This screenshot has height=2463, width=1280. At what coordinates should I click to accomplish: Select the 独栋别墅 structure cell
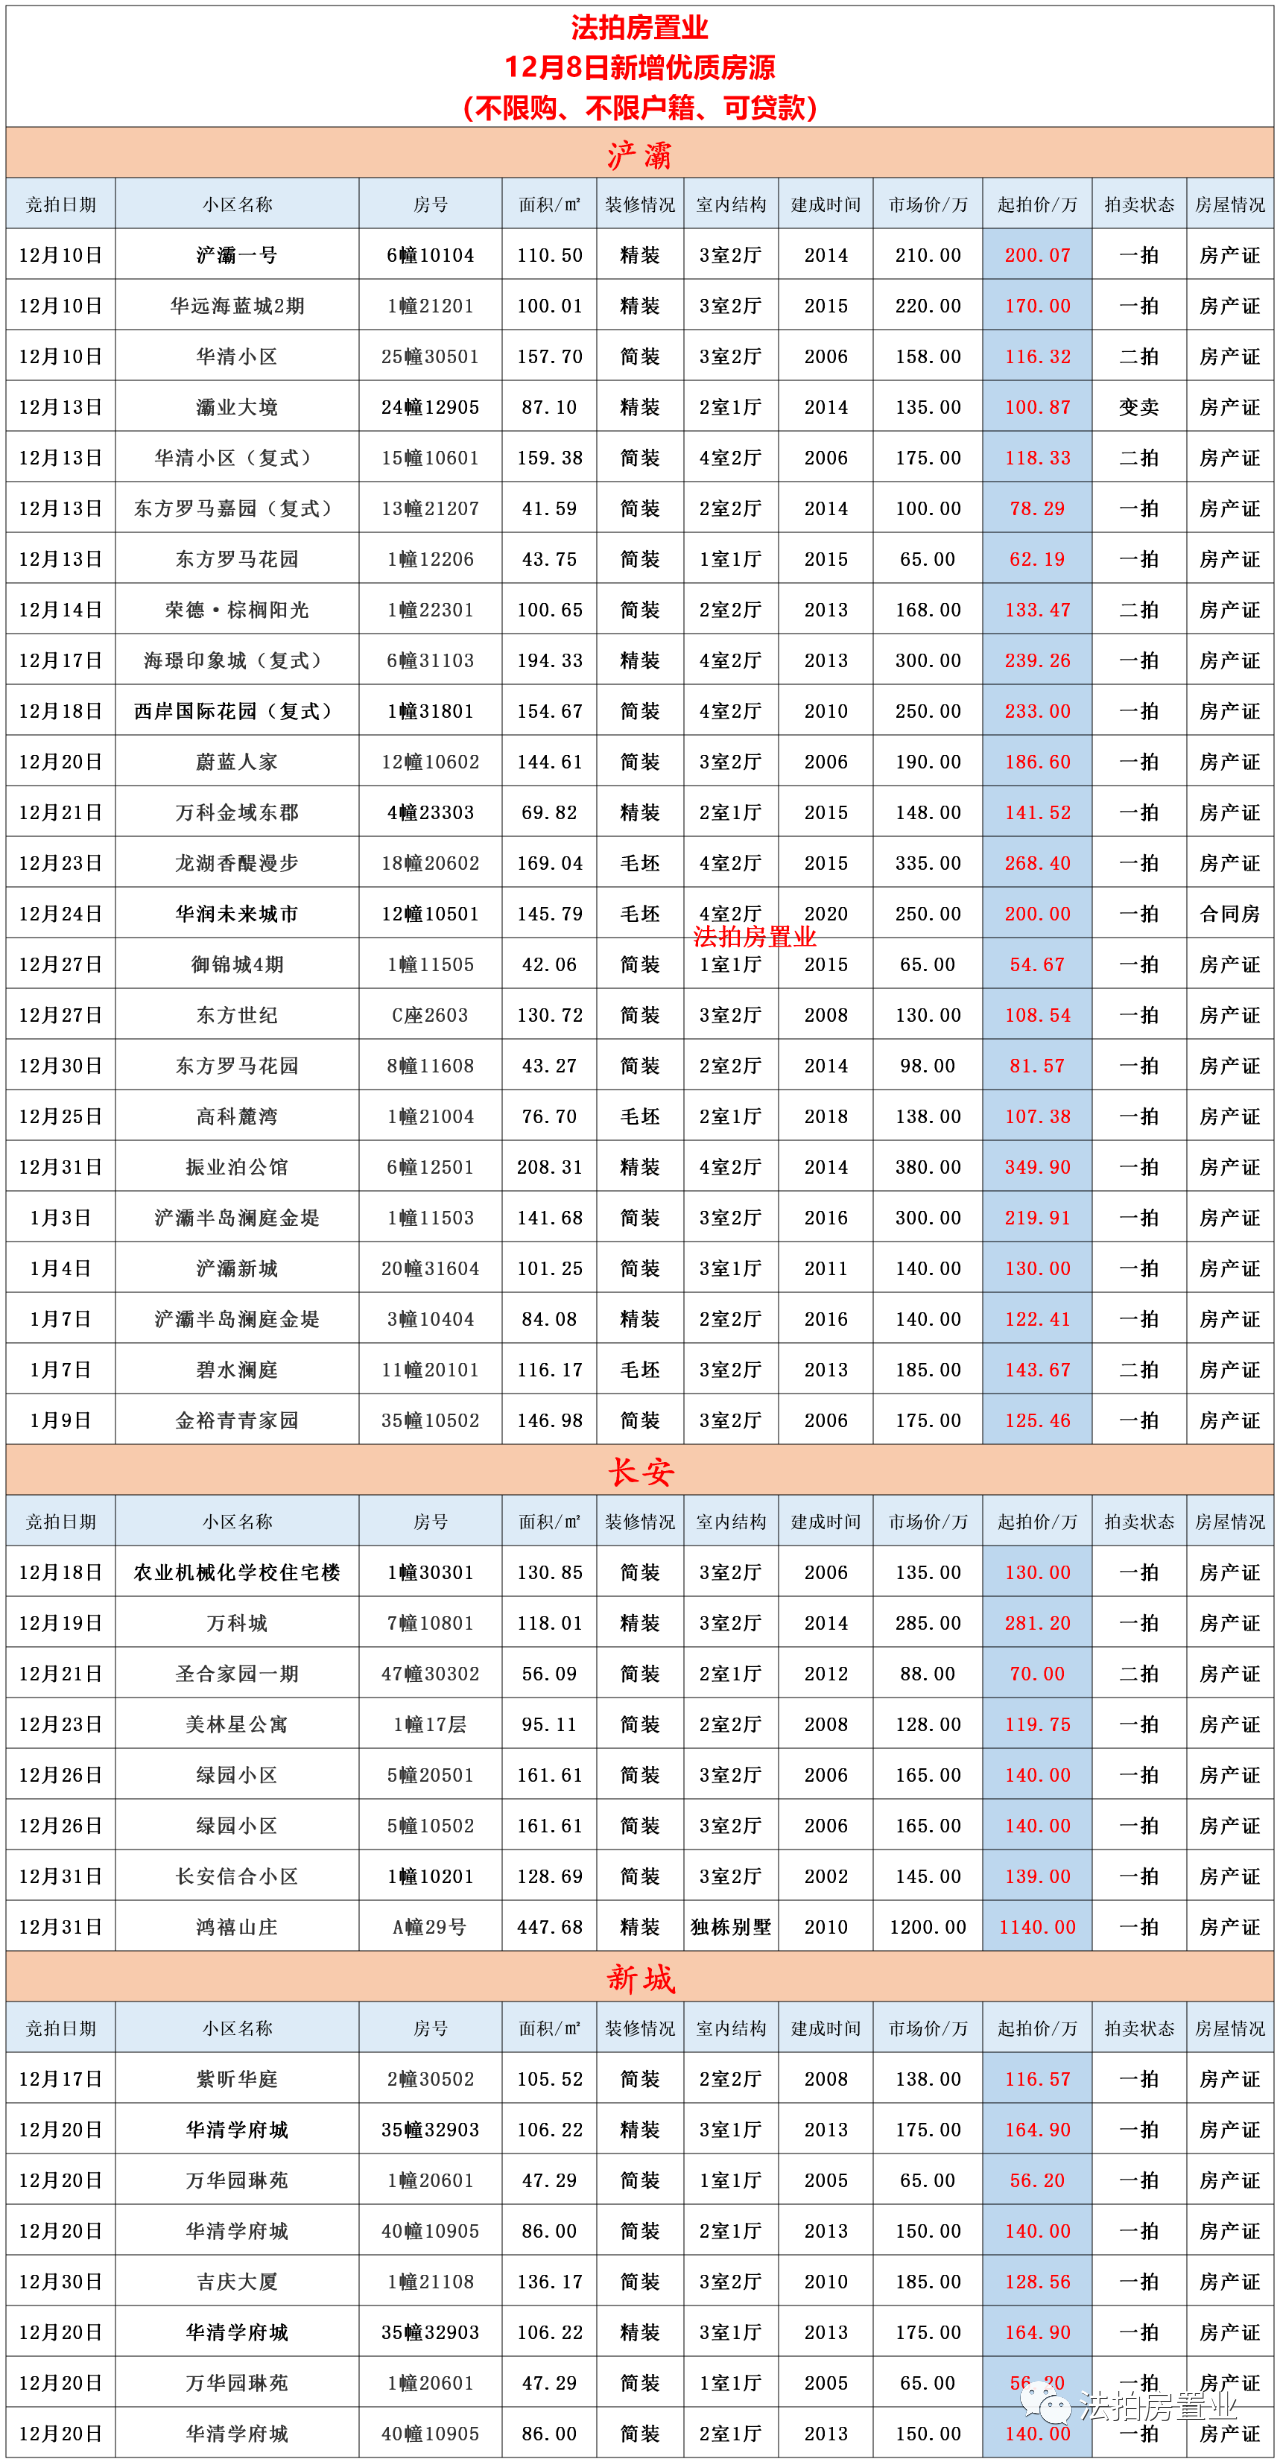(731, 1927)
